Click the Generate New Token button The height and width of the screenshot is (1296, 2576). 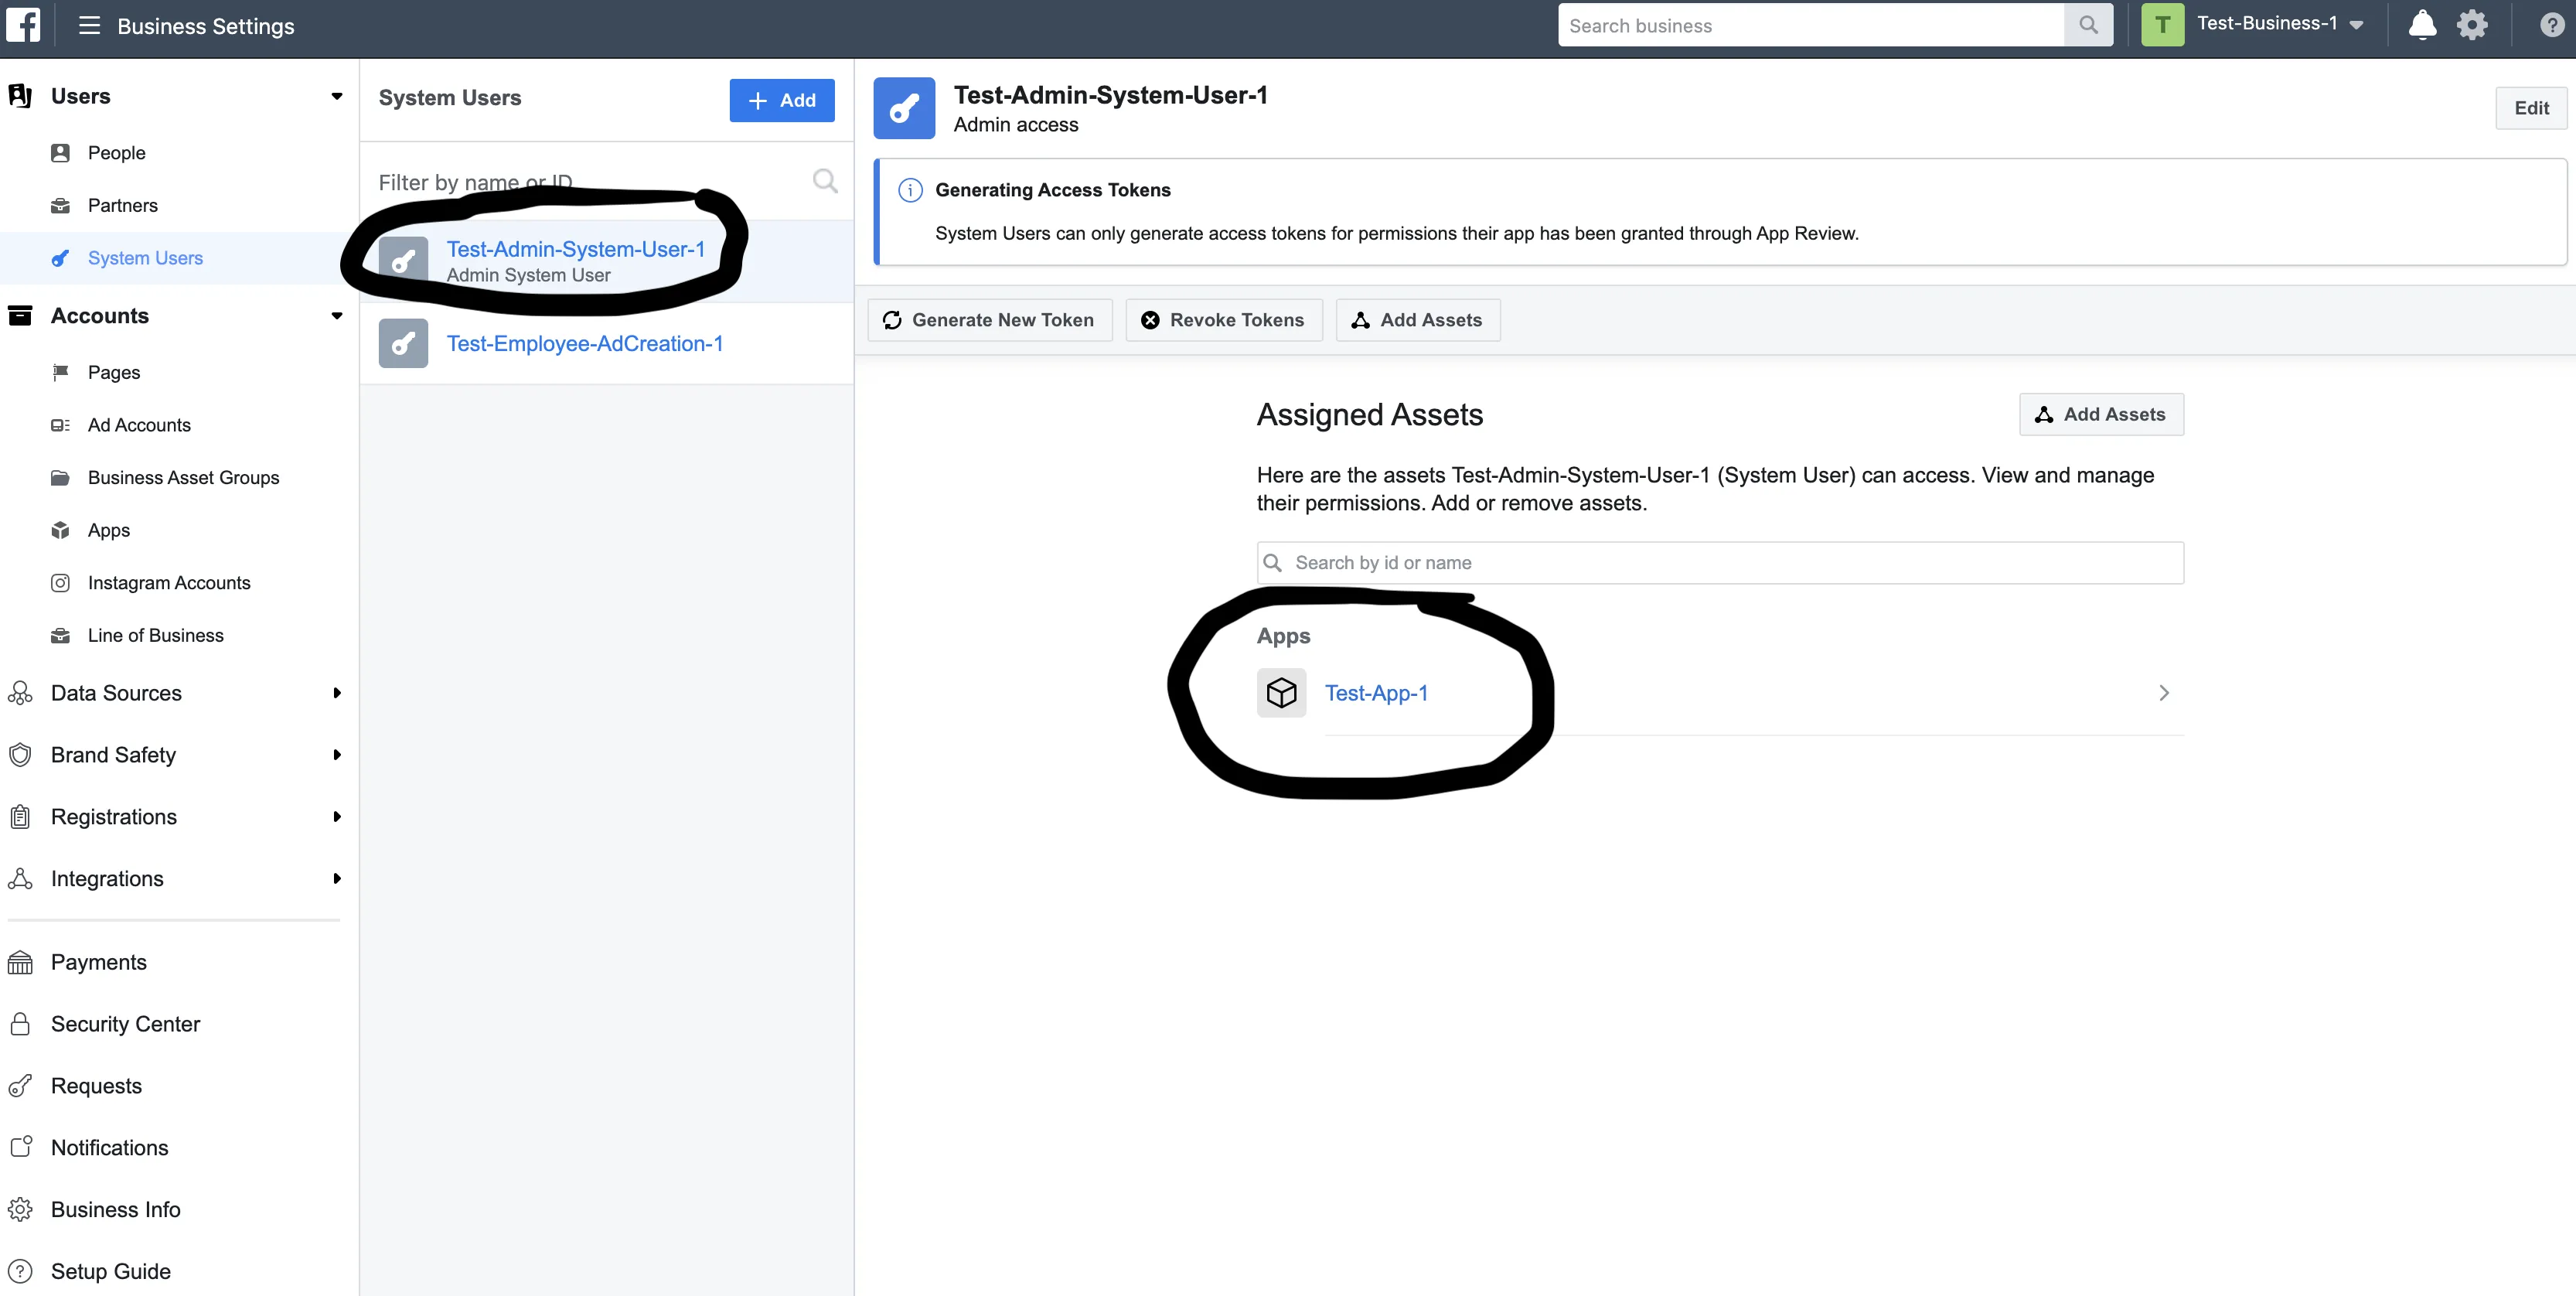989,320
